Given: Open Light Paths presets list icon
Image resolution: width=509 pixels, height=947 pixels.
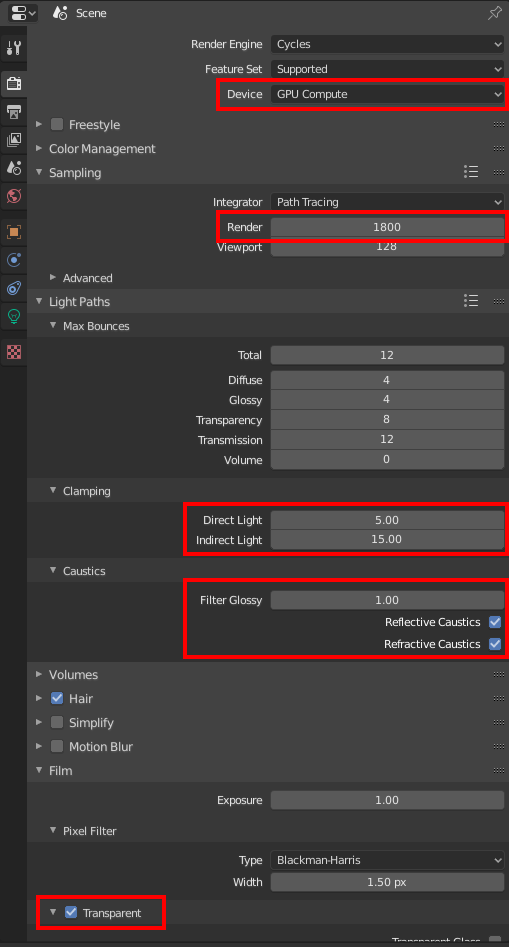Looking at the screenshot, I should (x=471, y=301).
